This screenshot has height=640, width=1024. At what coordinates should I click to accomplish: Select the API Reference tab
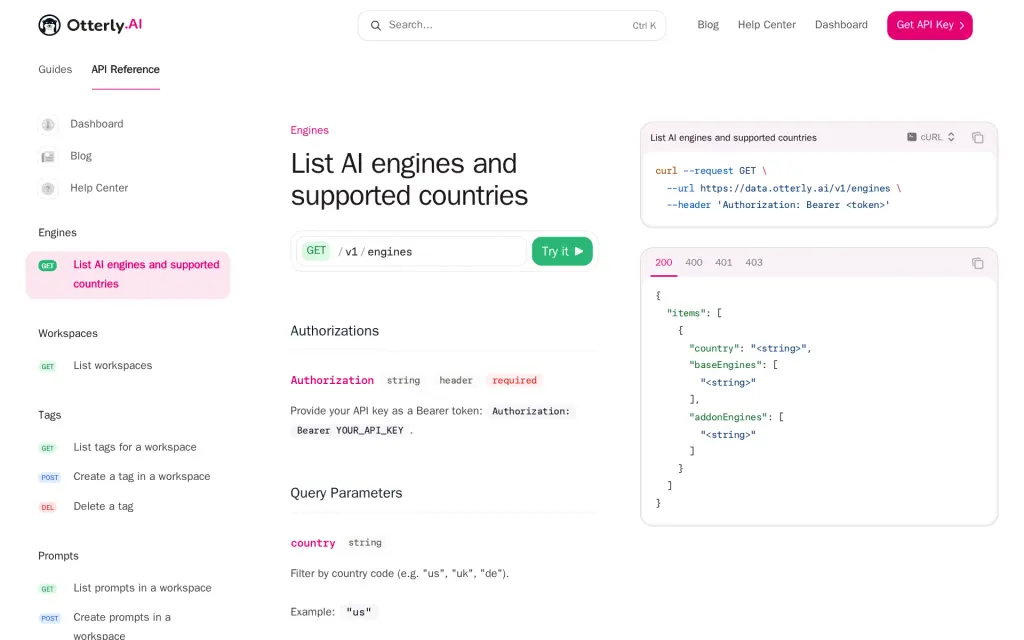125,69
